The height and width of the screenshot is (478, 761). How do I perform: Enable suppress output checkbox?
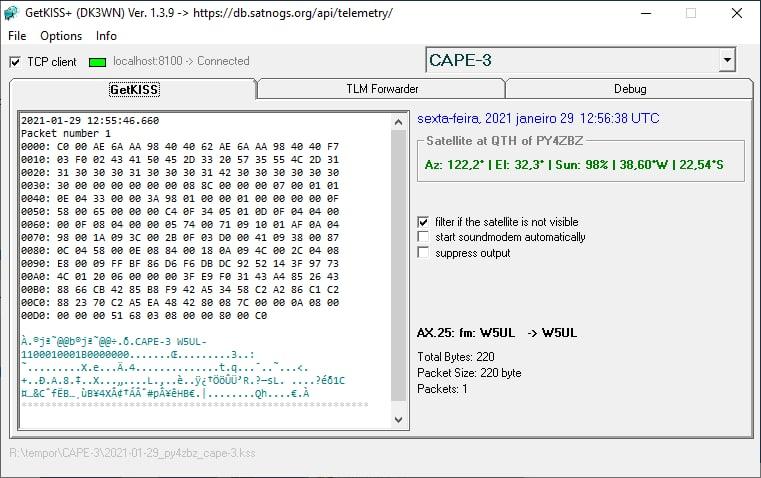pyautogui.click(x=423, y=253)
